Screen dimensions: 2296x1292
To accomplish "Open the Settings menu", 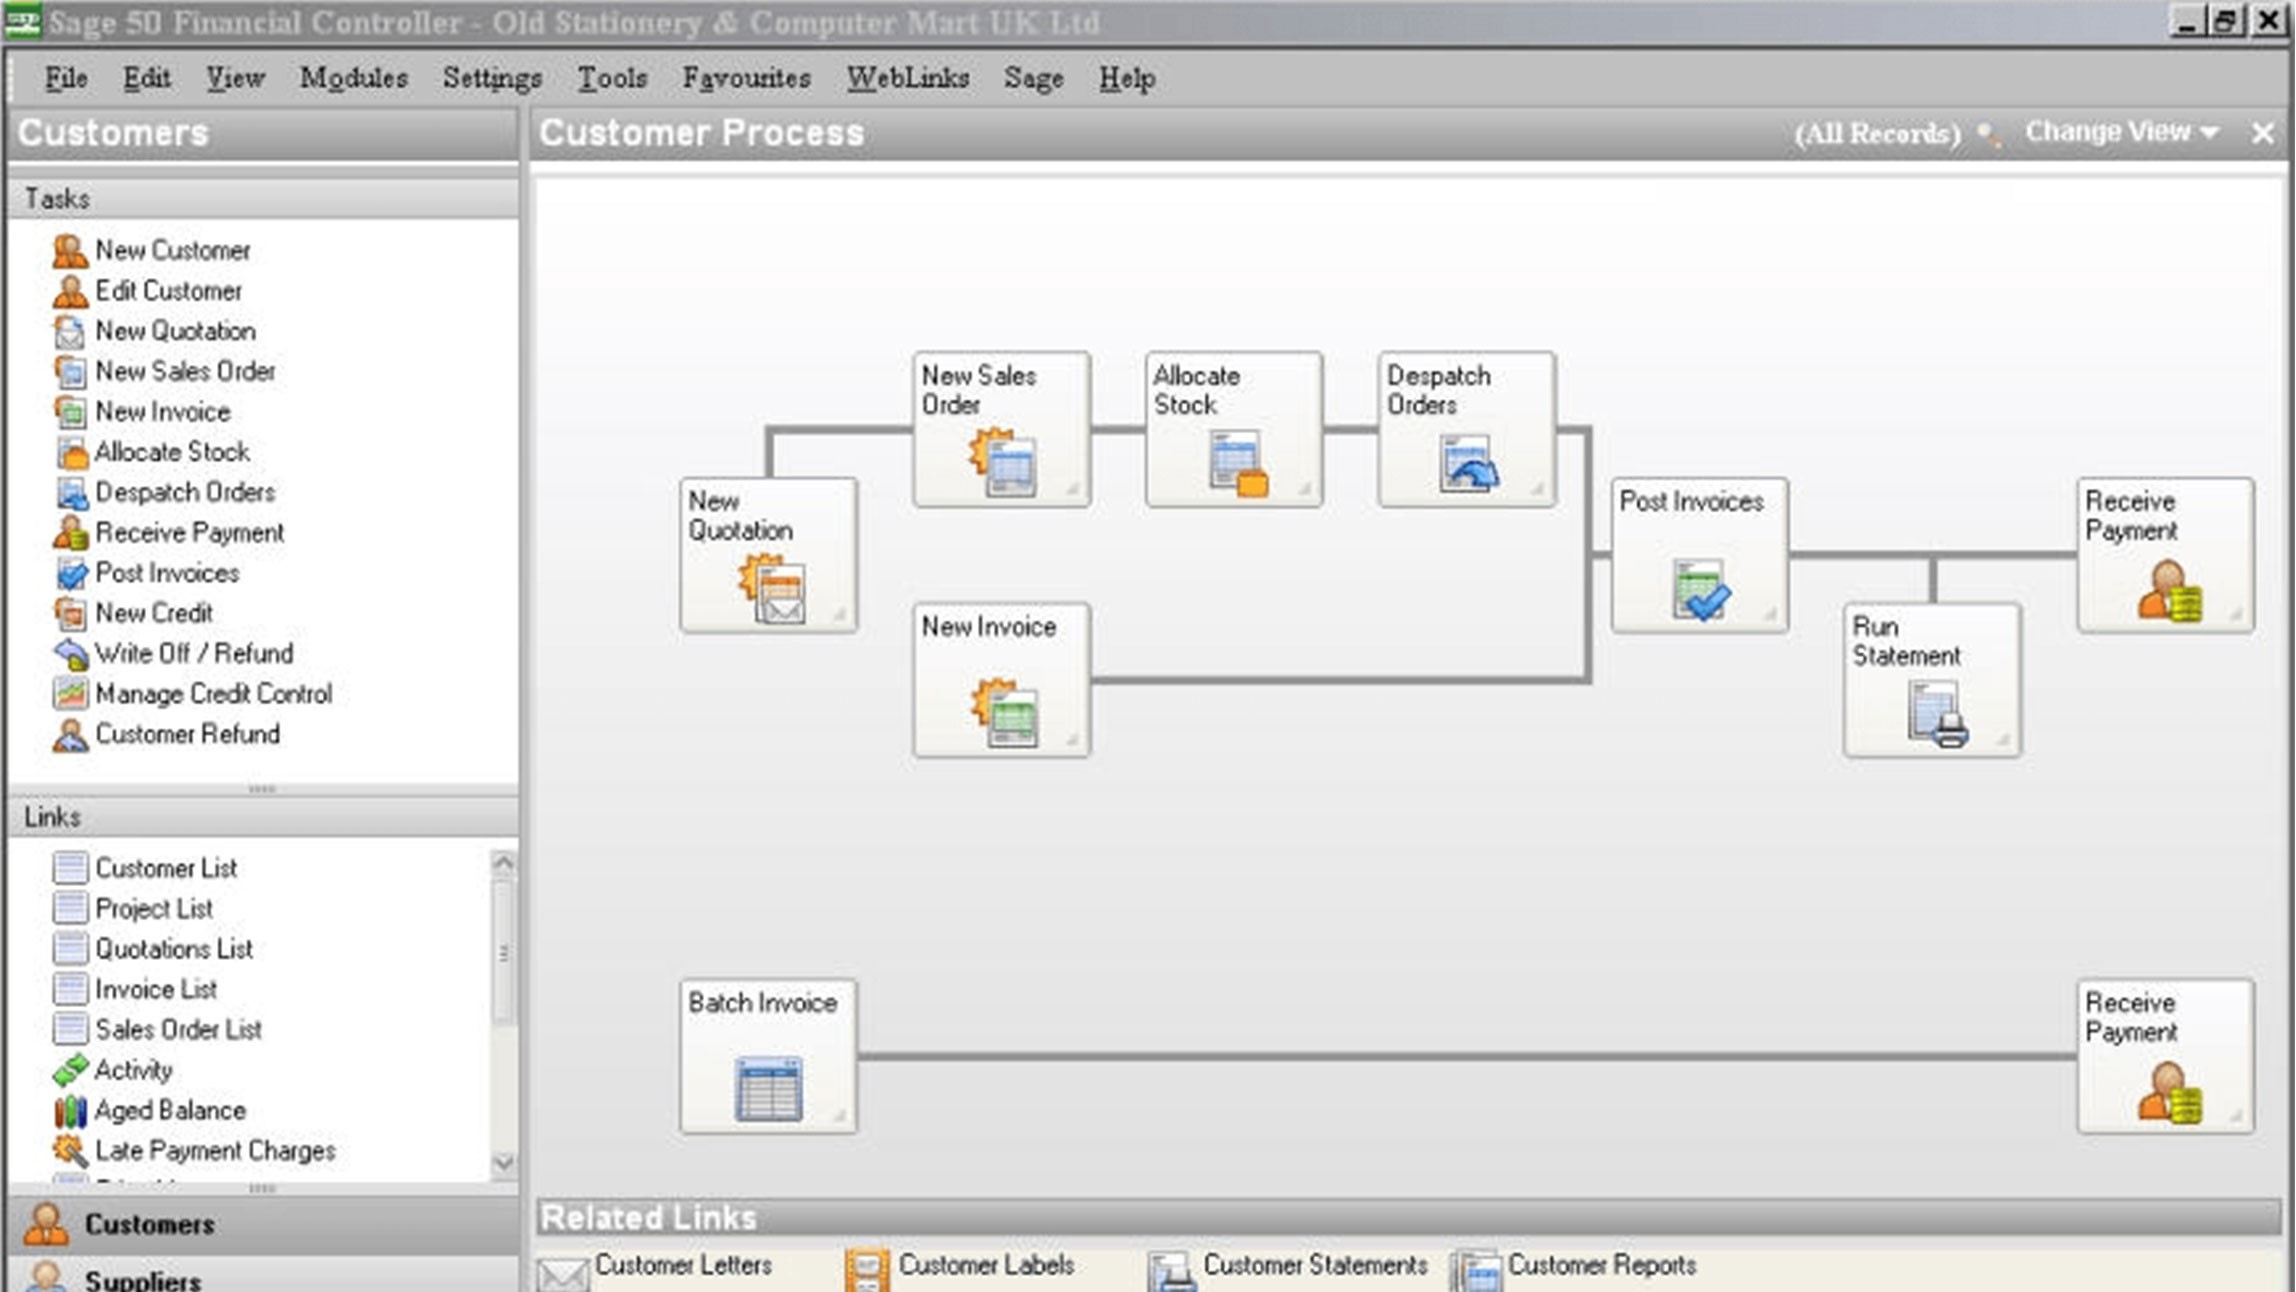I will 492,78.
